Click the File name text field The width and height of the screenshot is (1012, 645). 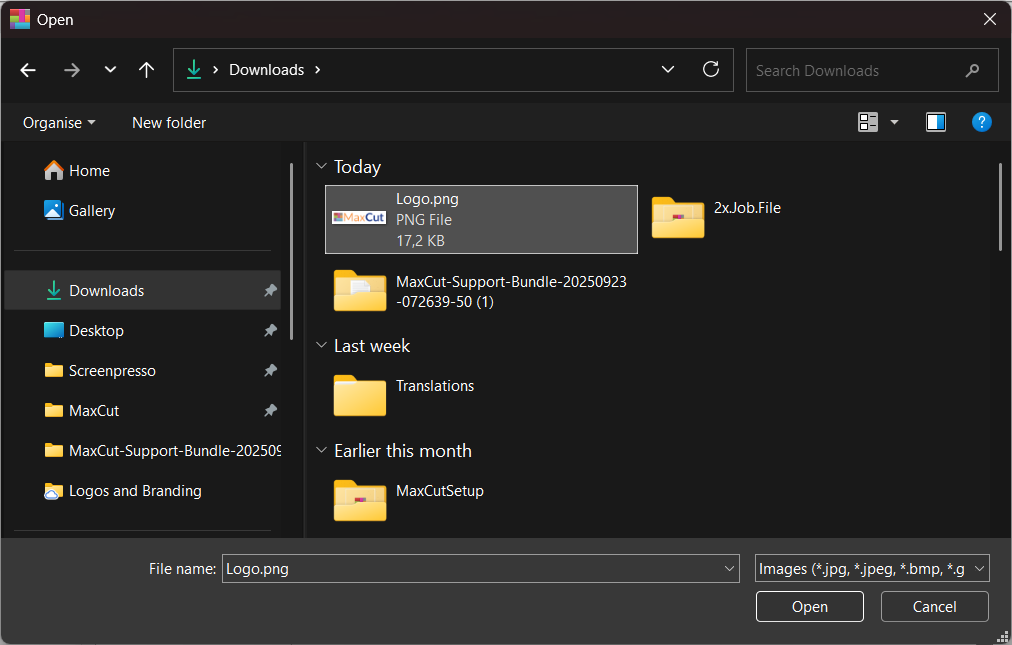point(470,569)
